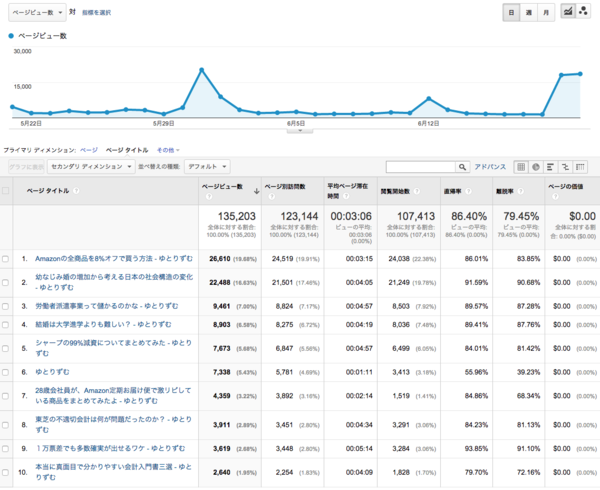
Task: Check row 3 労働者派遣事業 checkbox
Action: coord(5,306)
